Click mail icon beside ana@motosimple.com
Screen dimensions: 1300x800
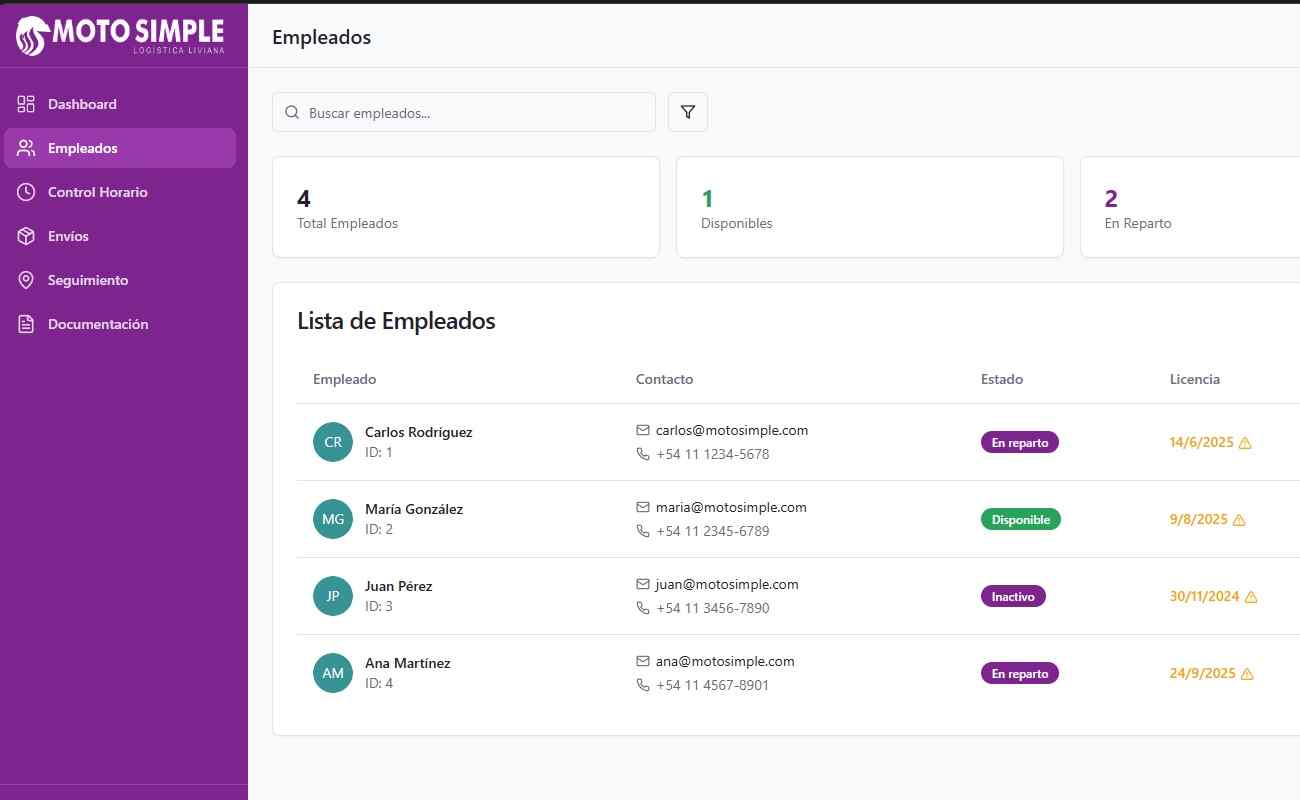pyautogui.click(x=643, y=661)
